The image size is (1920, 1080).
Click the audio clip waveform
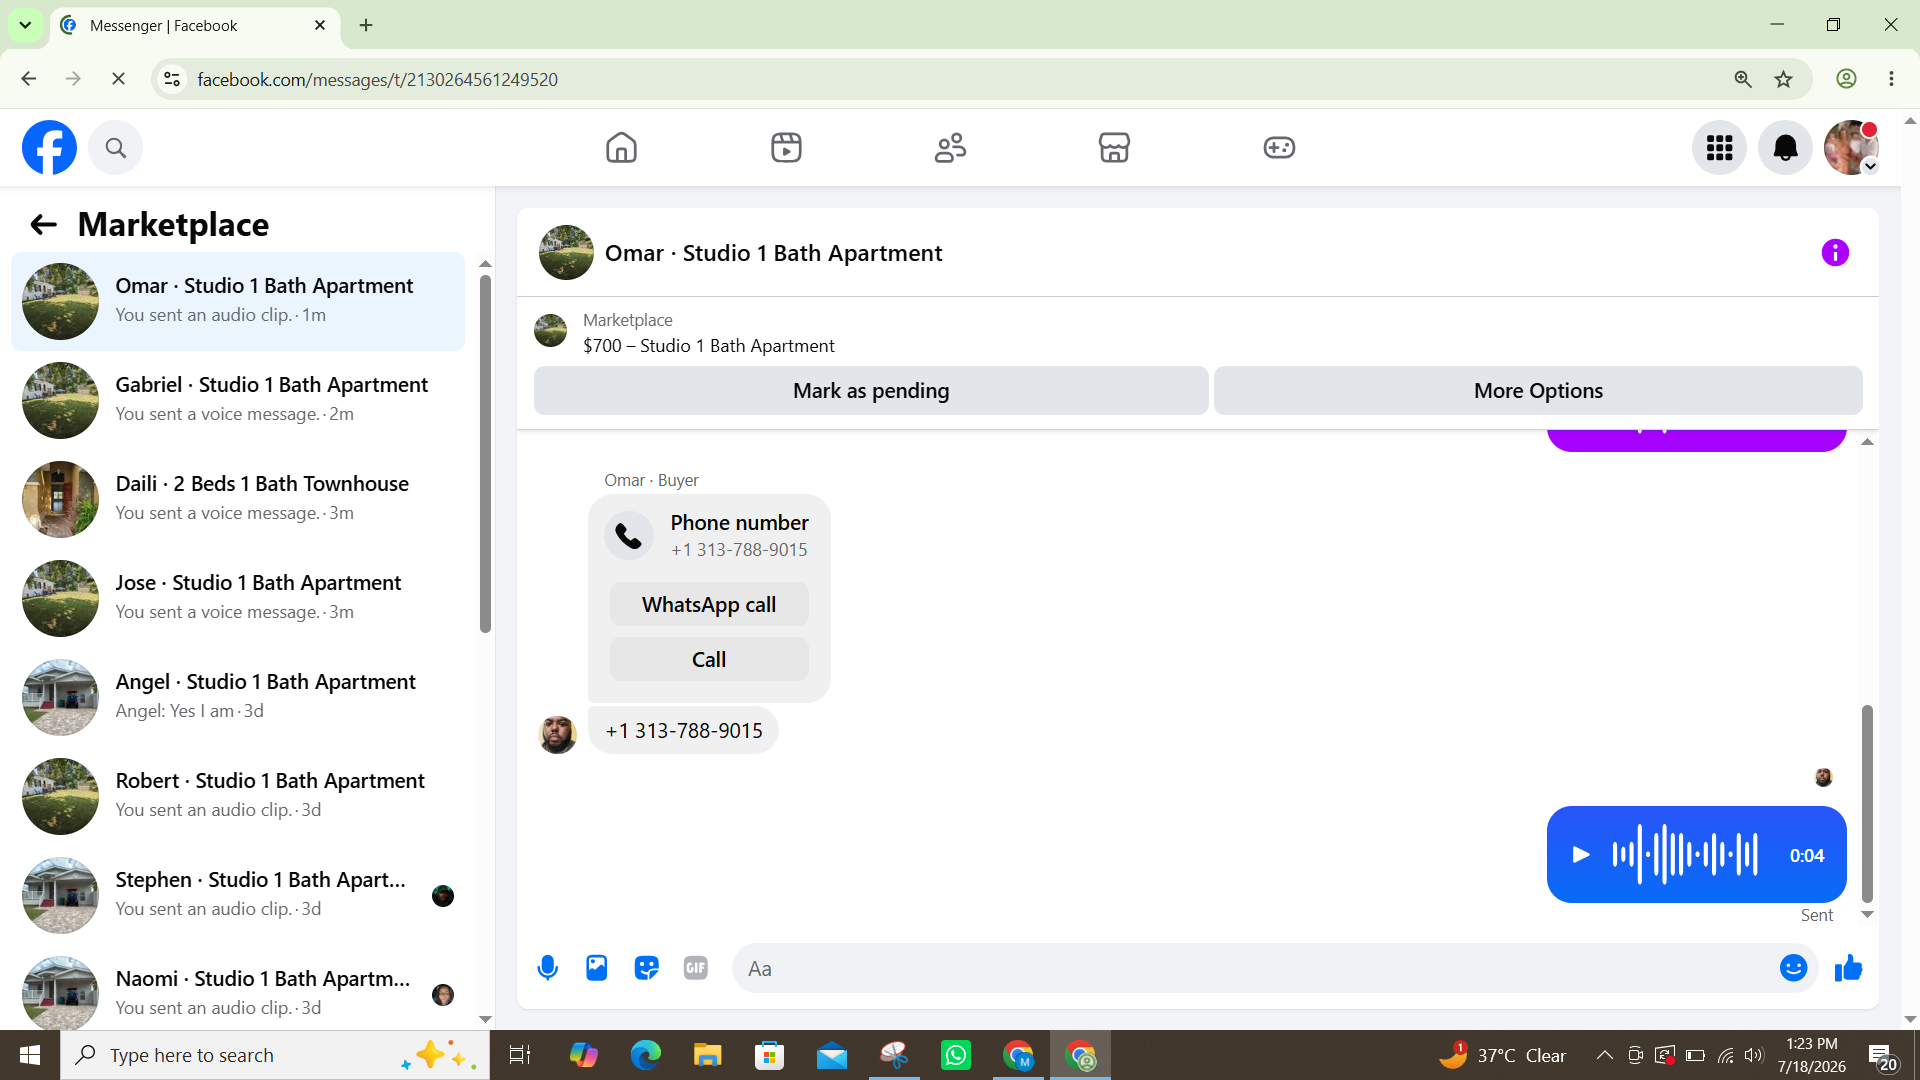point(1685,855)
